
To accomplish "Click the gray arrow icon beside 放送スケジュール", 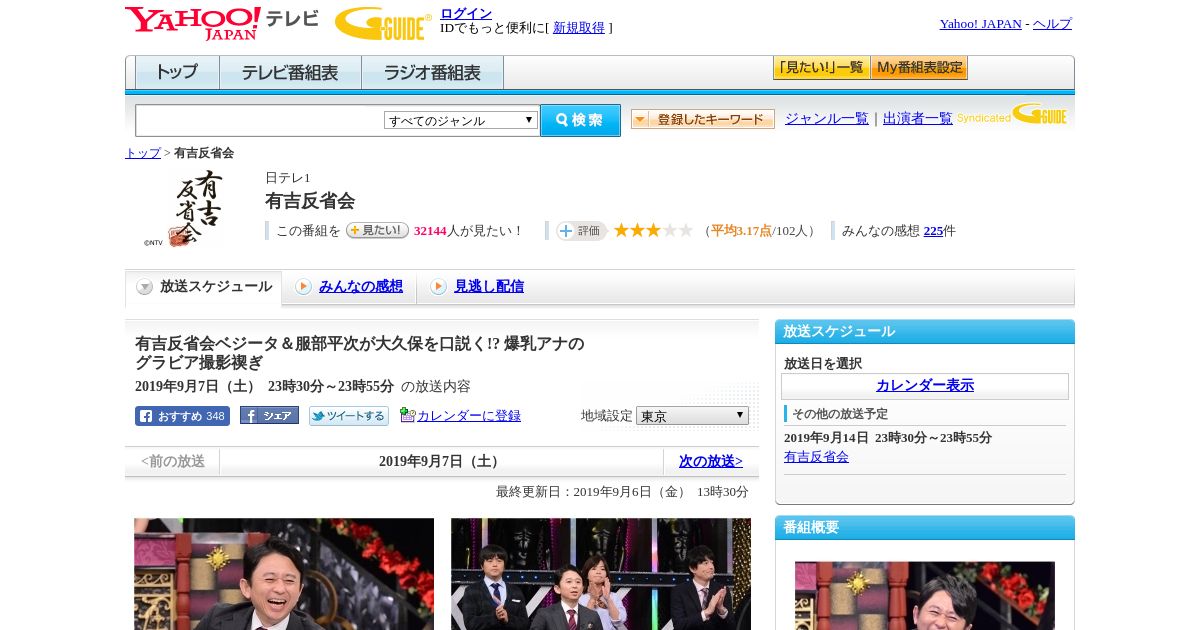I will pyautogui.click(x=145, y=287).
